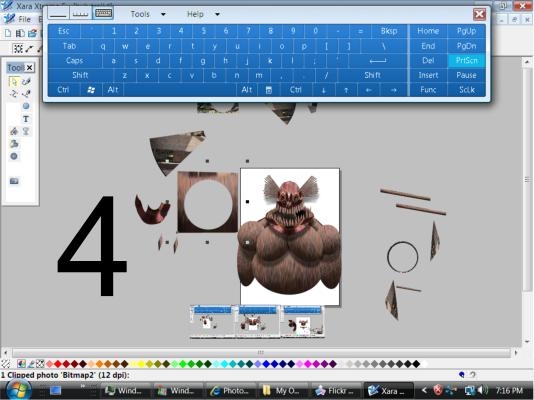
Task: Select the Freehand drawing tool
Action: (26, 82)
